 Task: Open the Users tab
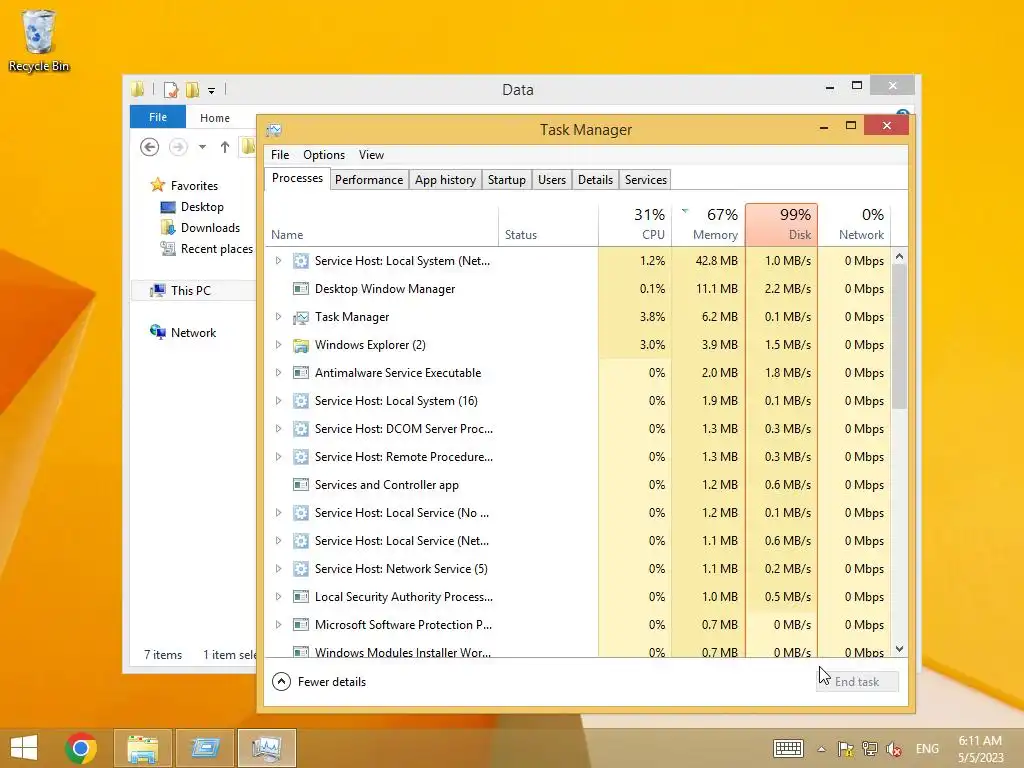(x=552, y=180)
